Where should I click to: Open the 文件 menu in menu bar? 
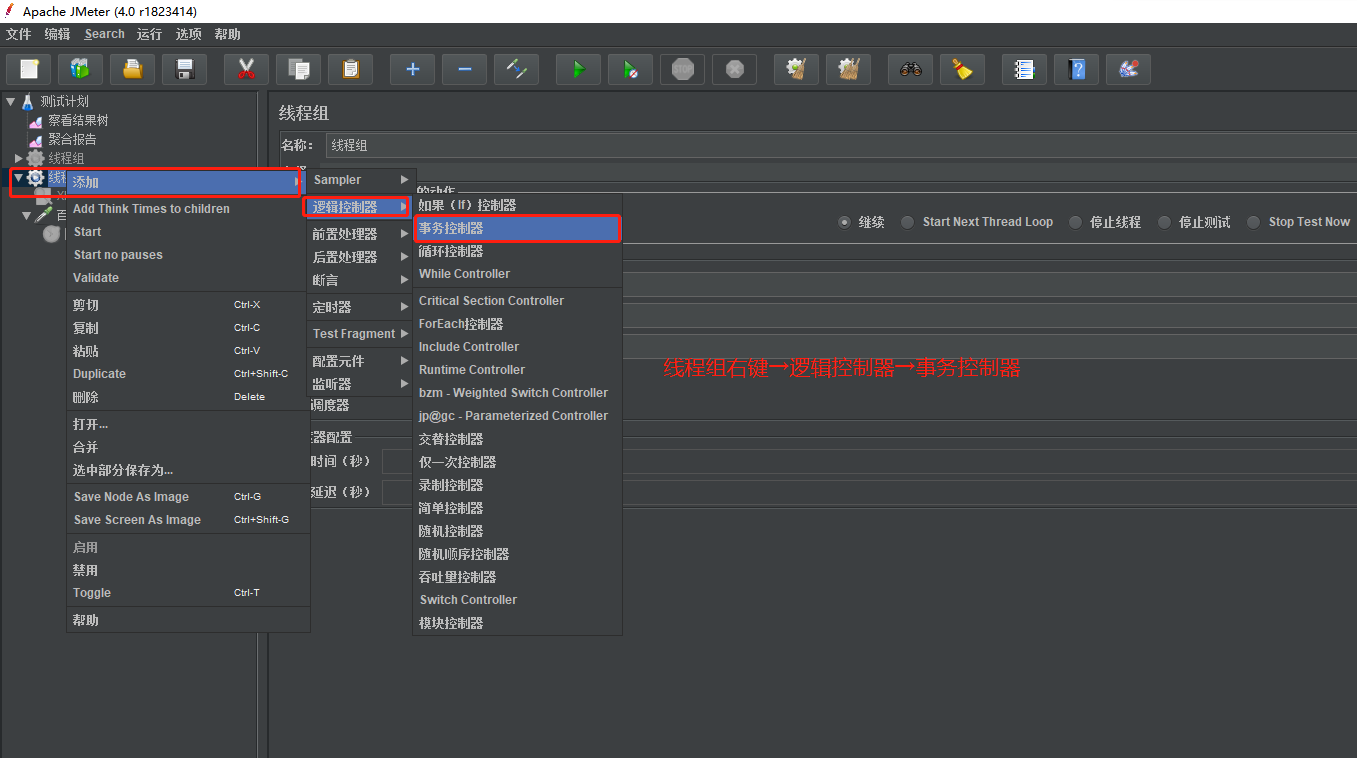[x=19, y=34]
